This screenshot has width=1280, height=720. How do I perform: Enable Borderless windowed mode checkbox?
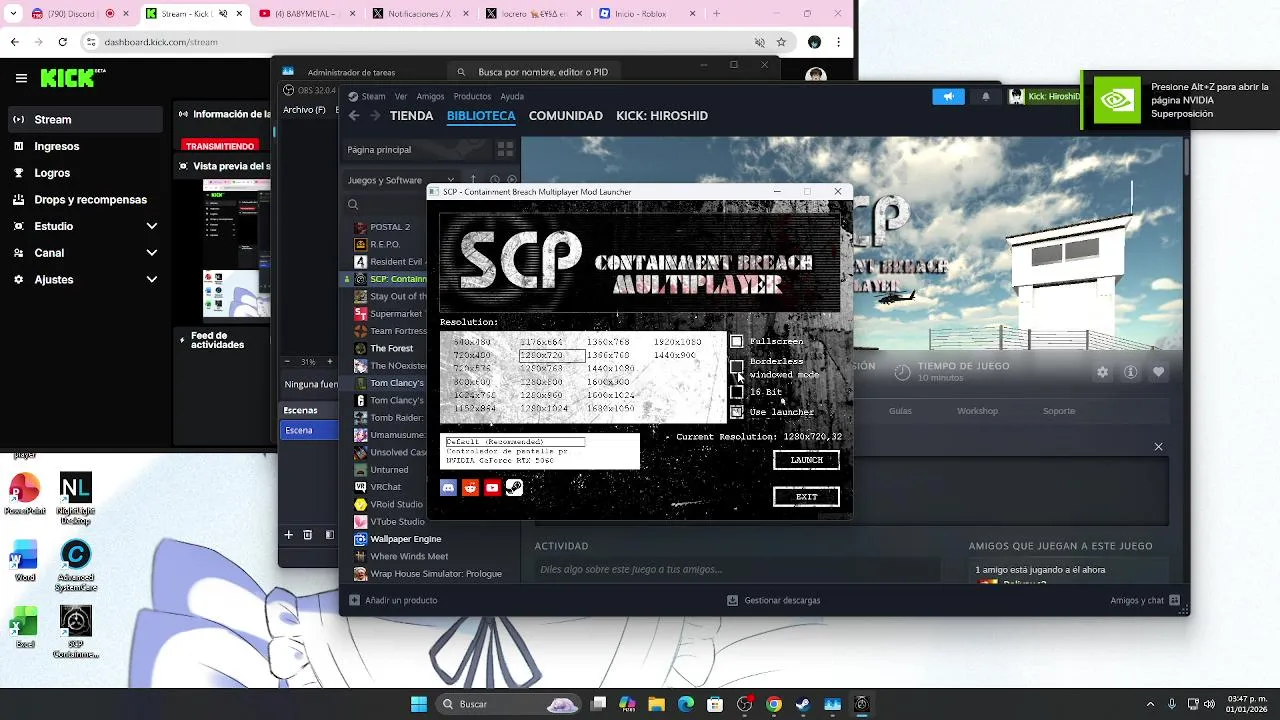[737, 367]
